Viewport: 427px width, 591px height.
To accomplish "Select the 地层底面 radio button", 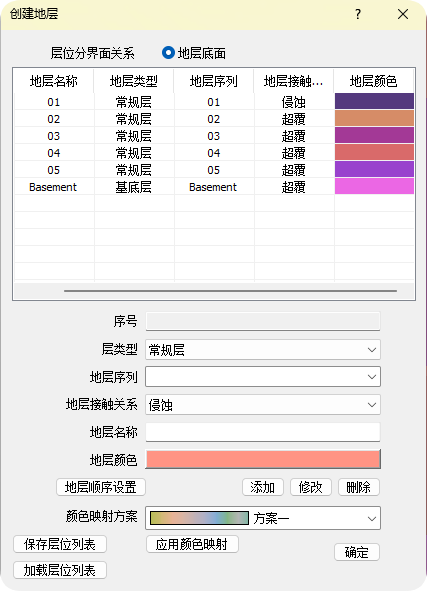I will pyautogui.click(x=168, y=53).
